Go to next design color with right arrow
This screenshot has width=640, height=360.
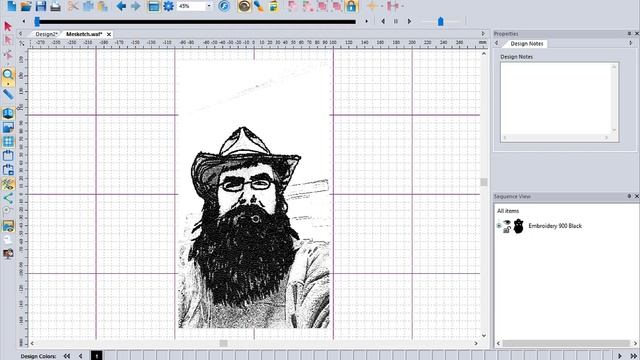(620, 356)
